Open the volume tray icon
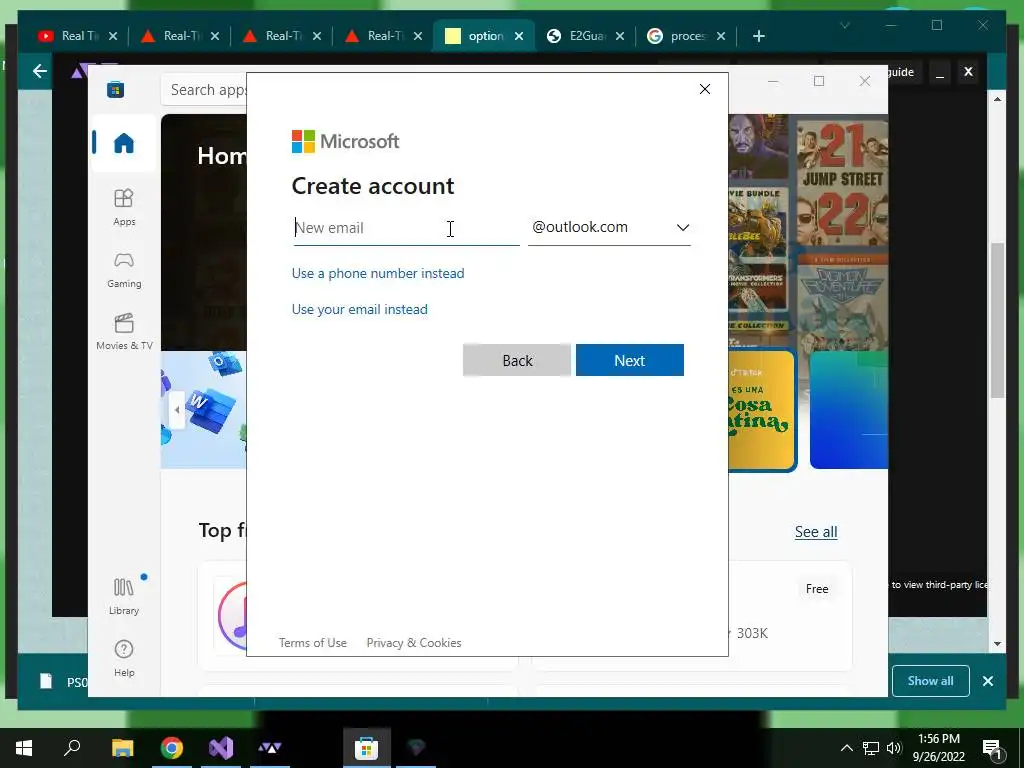Viewport: 1024px width, 768px height. [x=894, y=748]
